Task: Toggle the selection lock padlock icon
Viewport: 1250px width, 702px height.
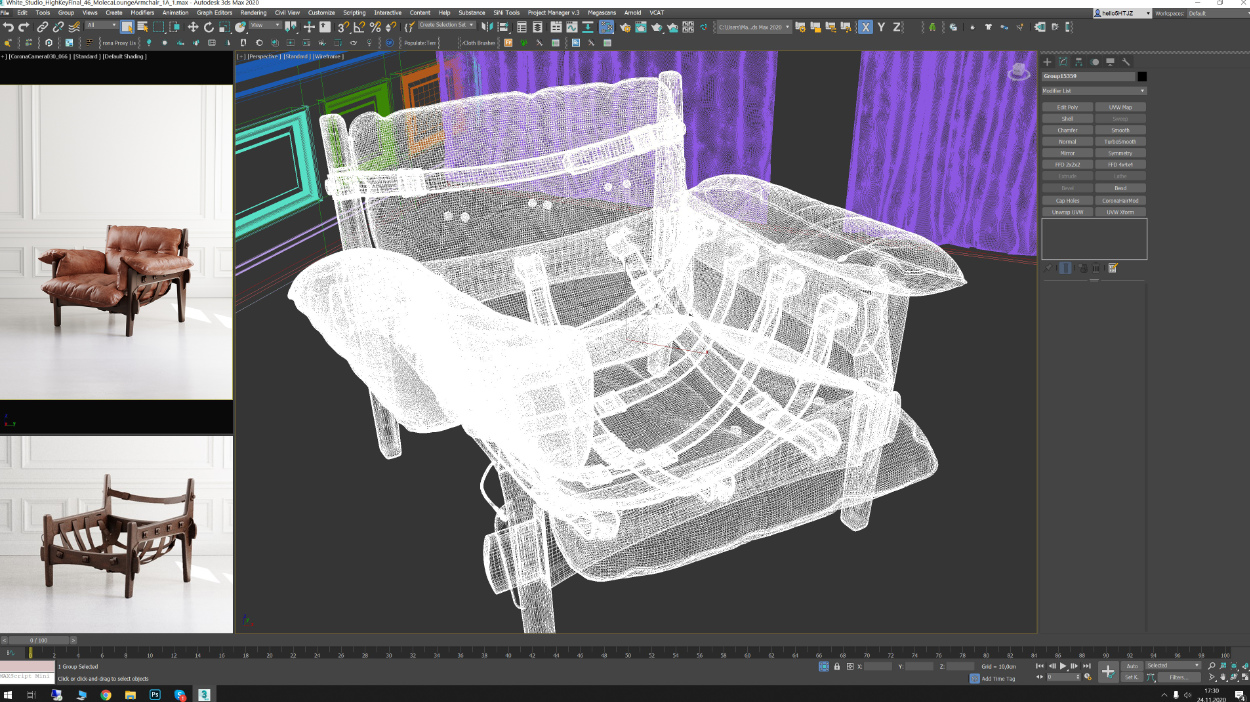Action: click(x=837, y=666)
